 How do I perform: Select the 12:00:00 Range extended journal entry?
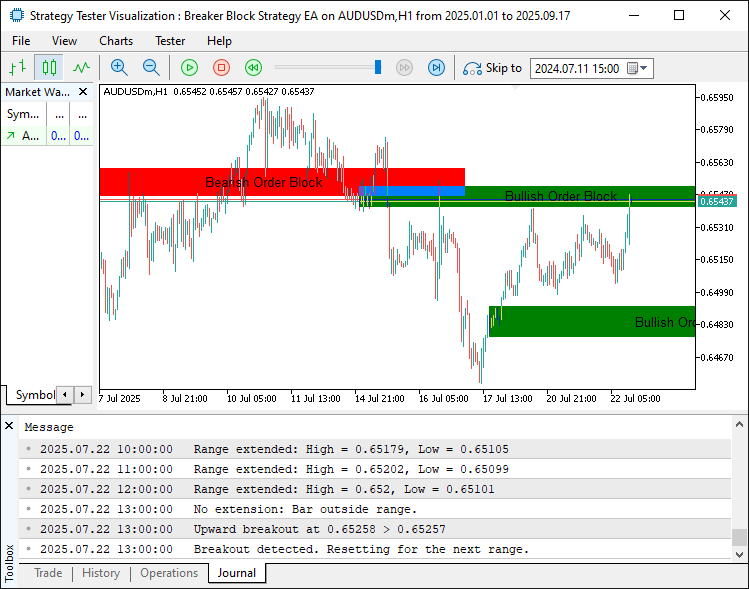pos(375,489)
